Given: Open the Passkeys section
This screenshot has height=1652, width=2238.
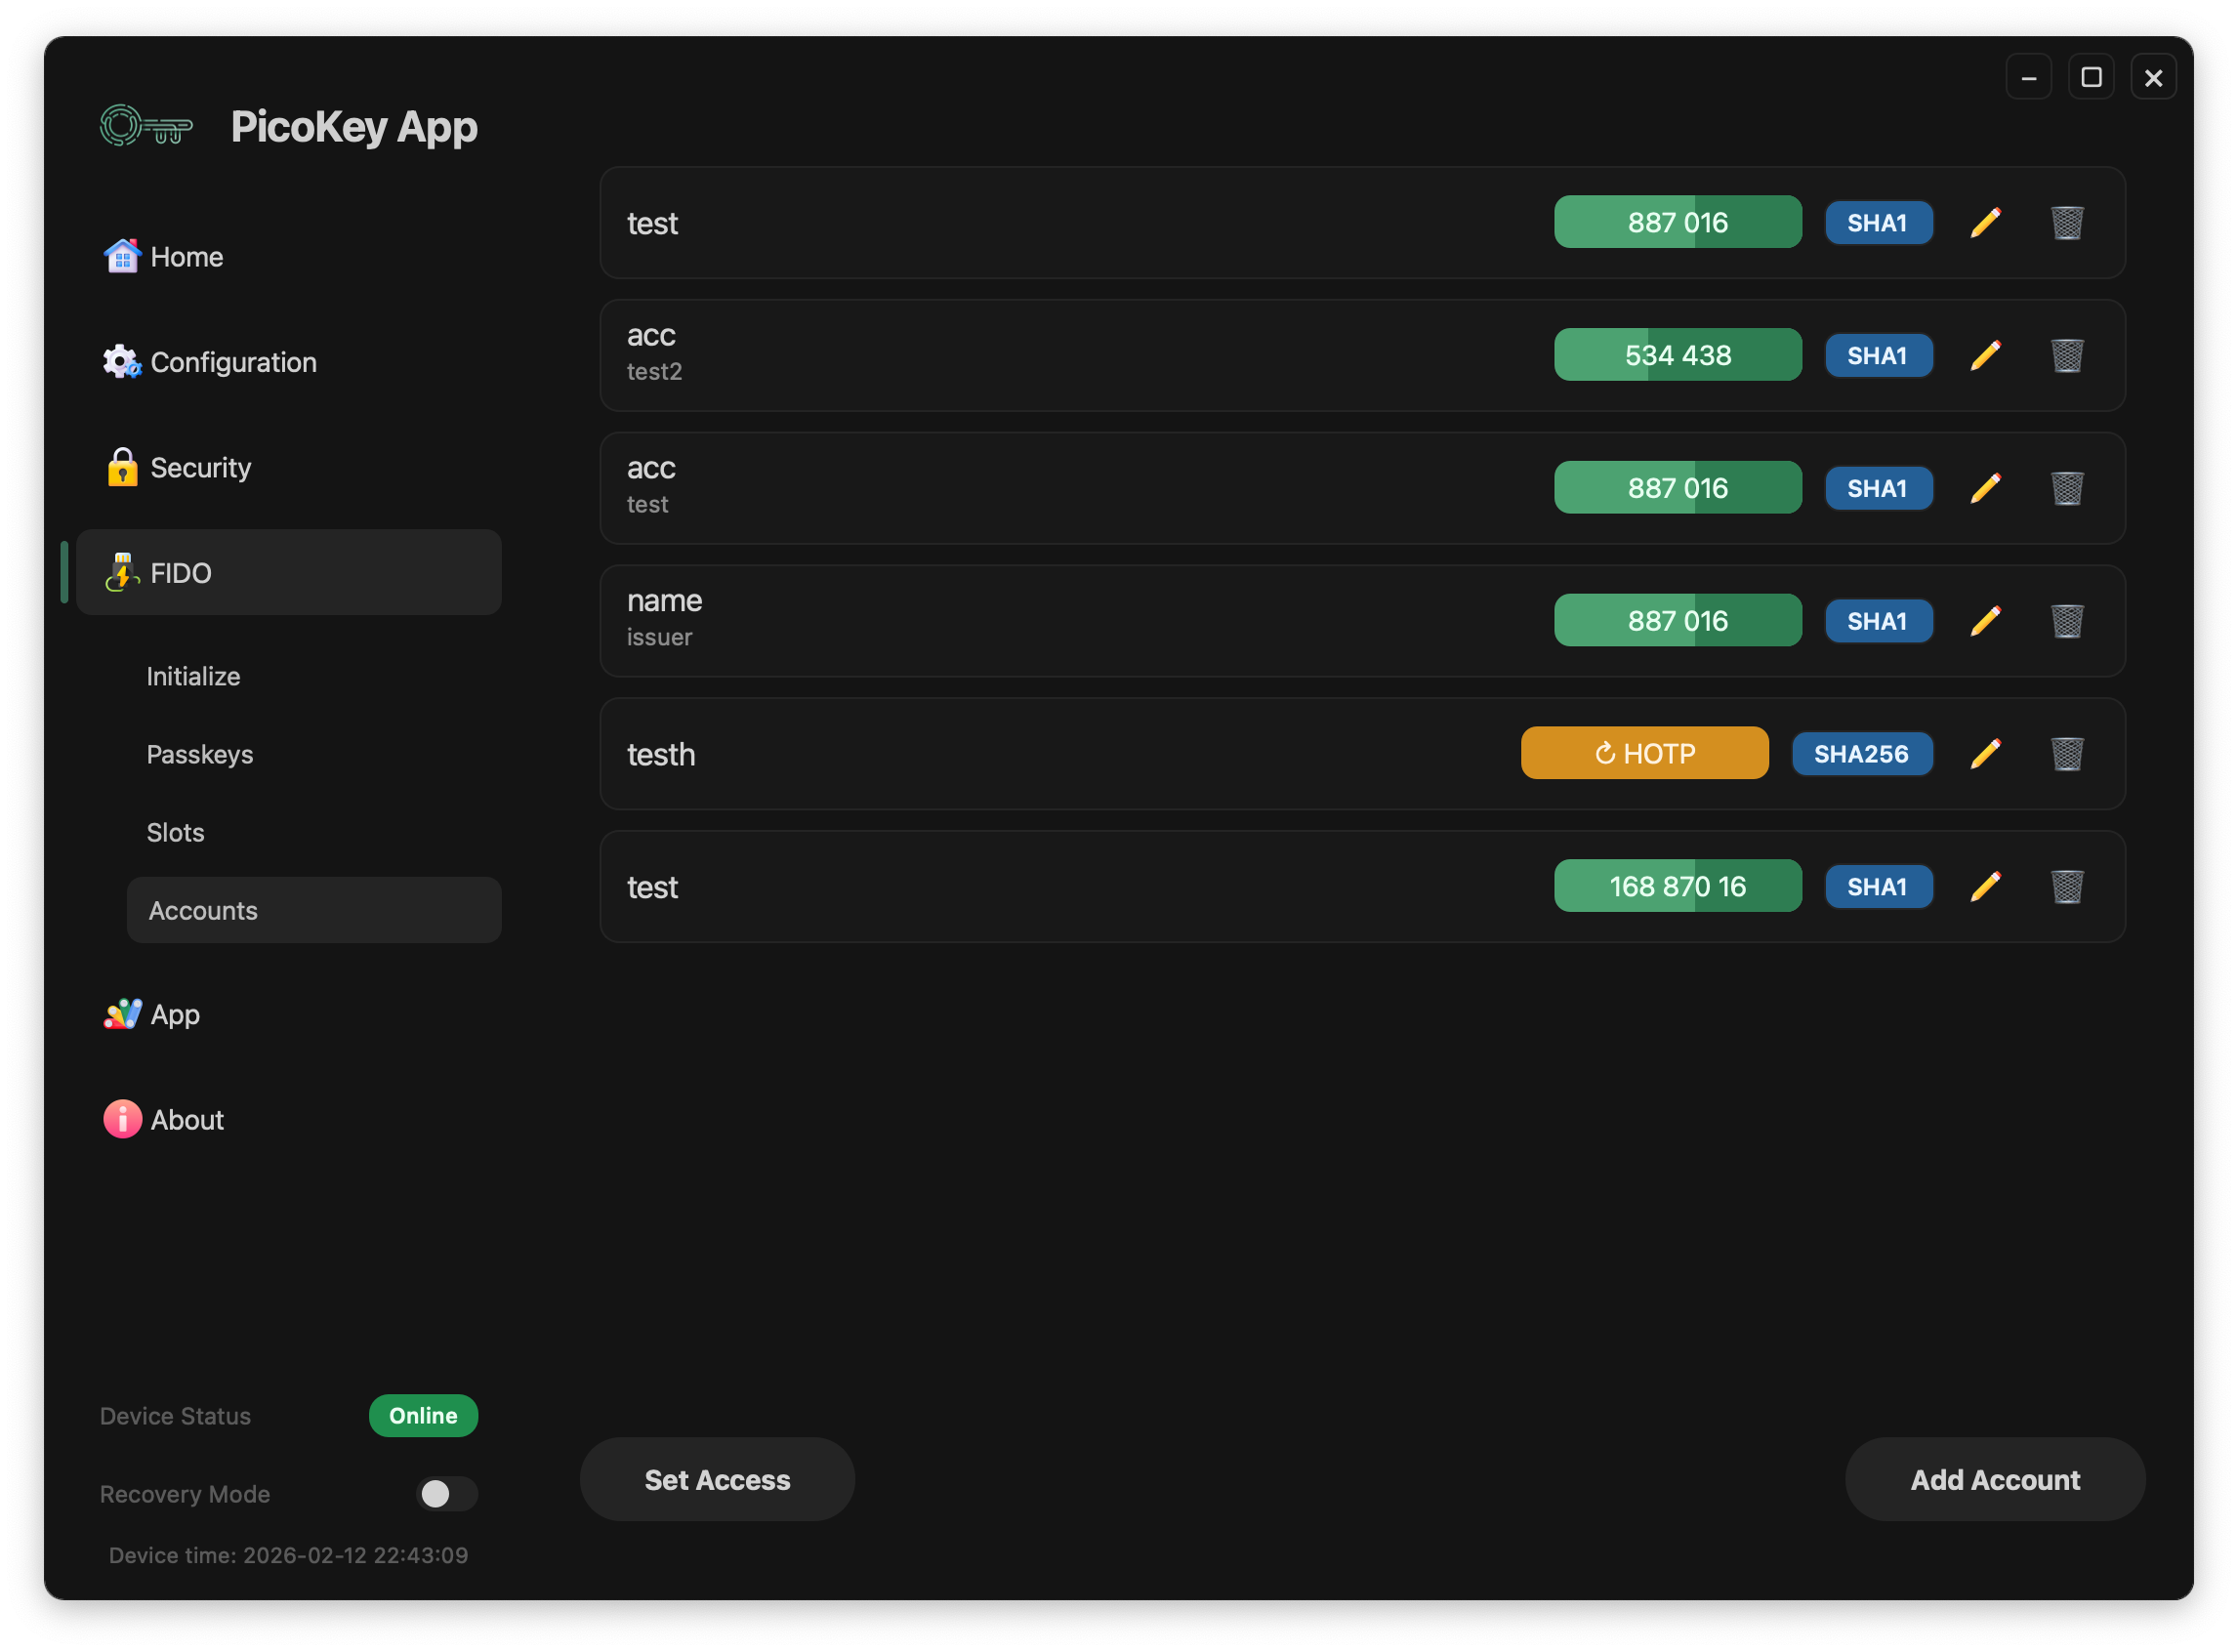Looking at the screenshot, I should point(200,754).
